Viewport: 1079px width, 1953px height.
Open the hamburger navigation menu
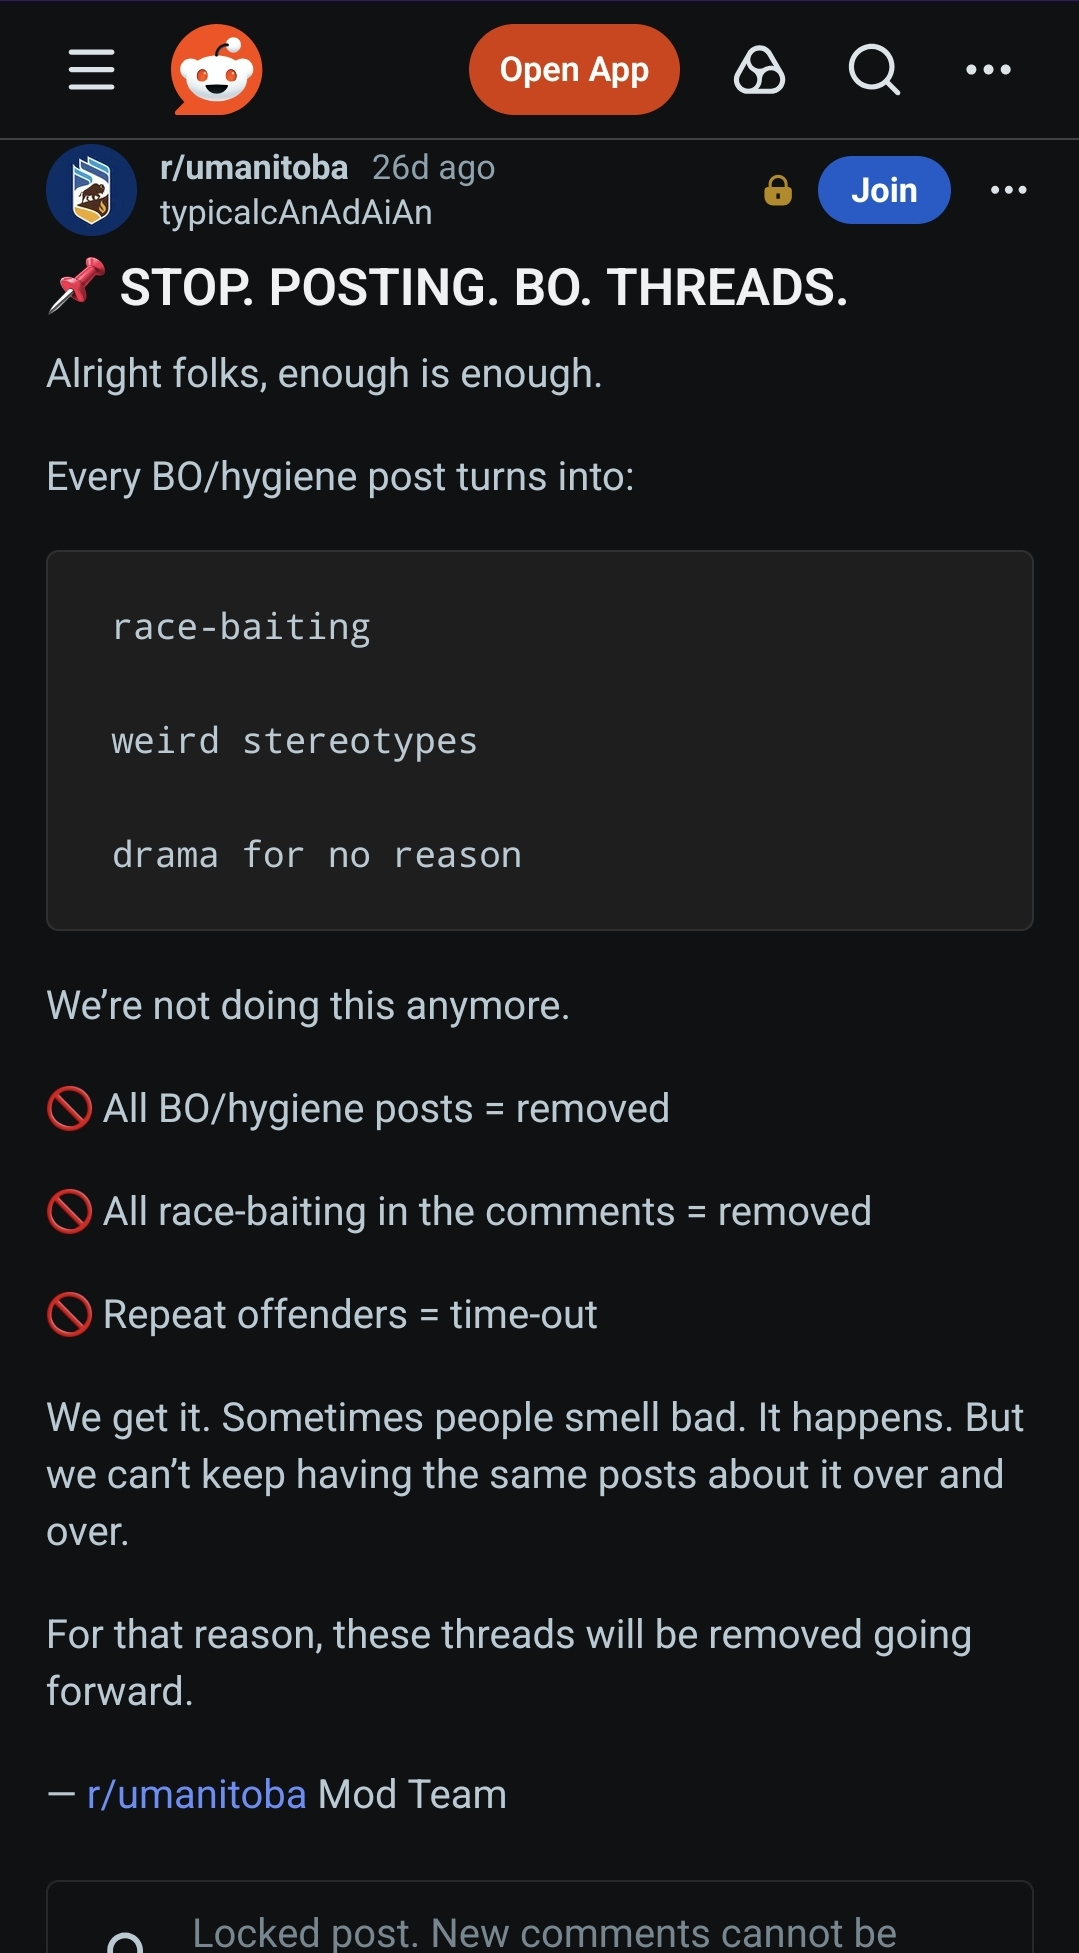point(91,70)
